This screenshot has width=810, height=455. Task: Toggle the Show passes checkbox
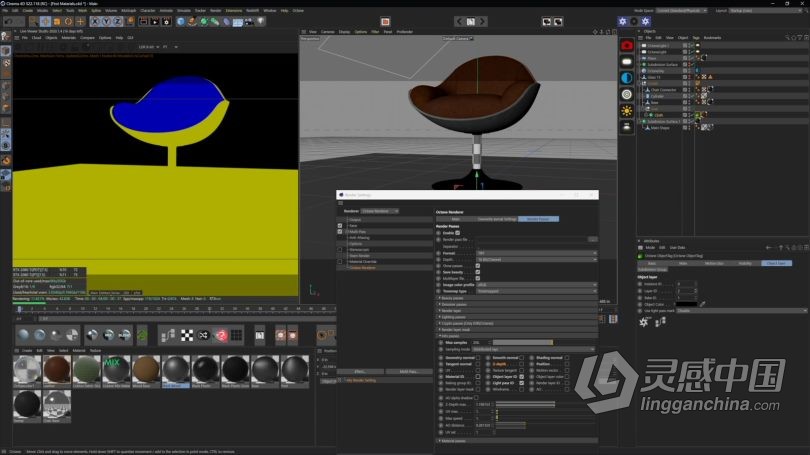[x=477, y=265]
